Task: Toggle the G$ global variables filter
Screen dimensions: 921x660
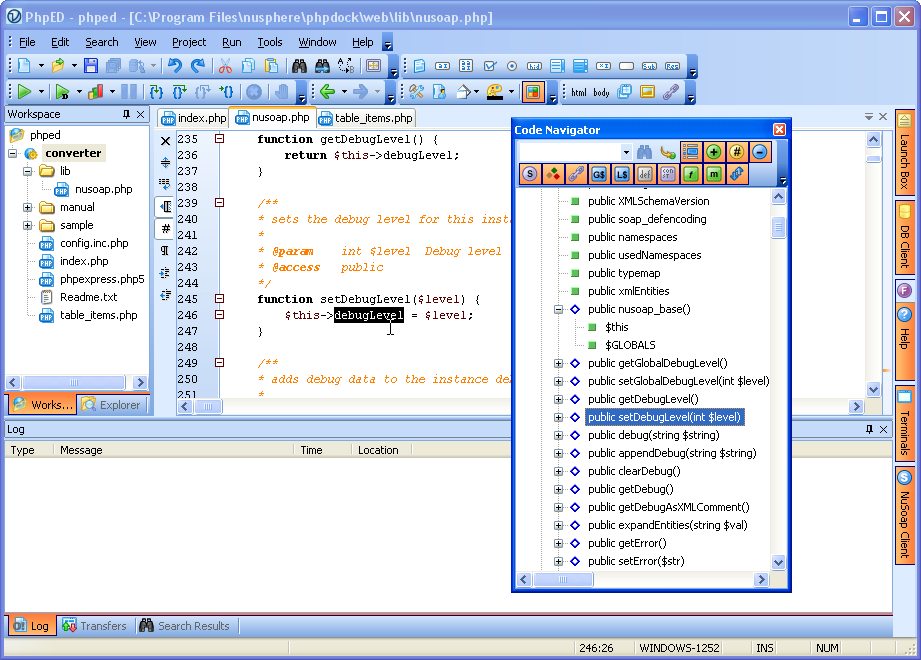Action: click(599, 174)
